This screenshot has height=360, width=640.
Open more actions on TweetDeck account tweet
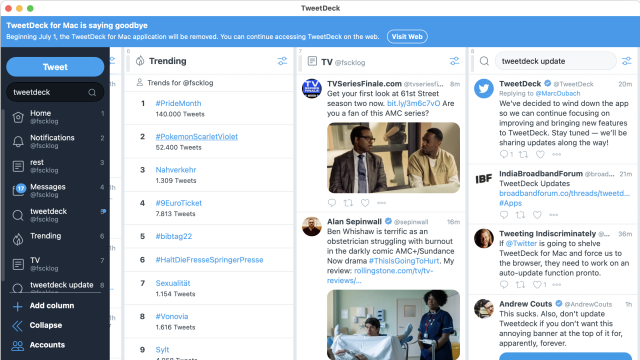click(556, 154)
